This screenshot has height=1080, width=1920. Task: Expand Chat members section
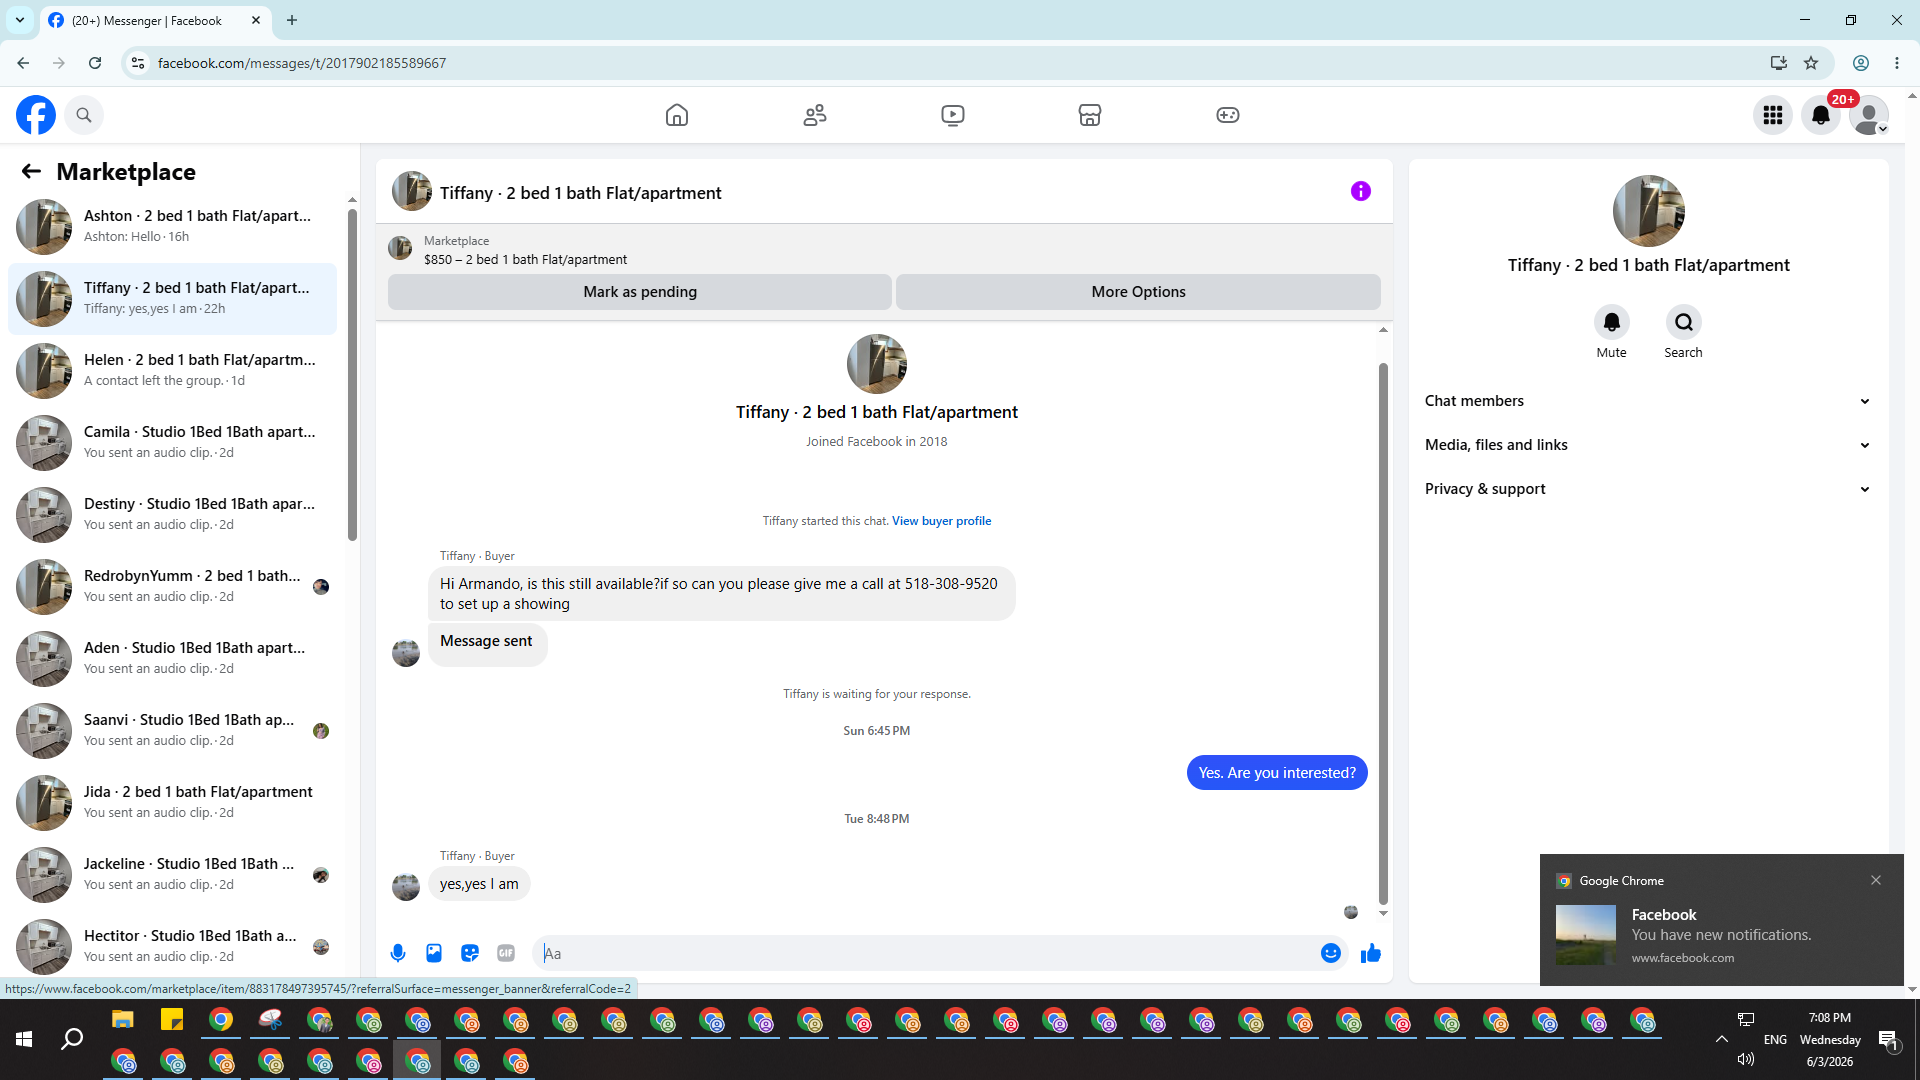coord(1649,401)
